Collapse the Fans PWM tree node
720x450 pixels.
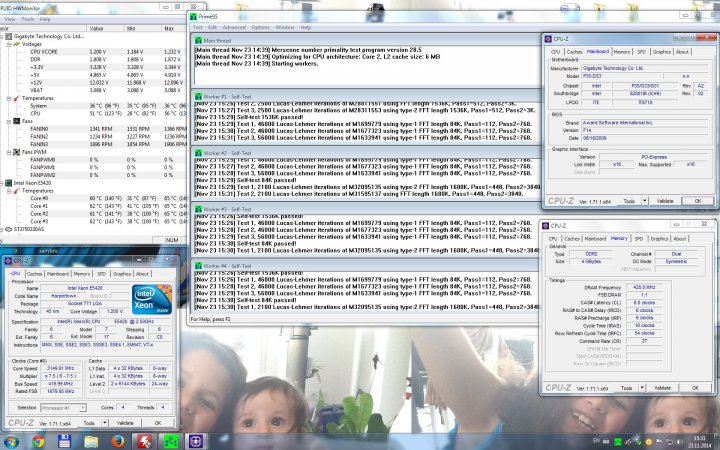coord(9,152)
